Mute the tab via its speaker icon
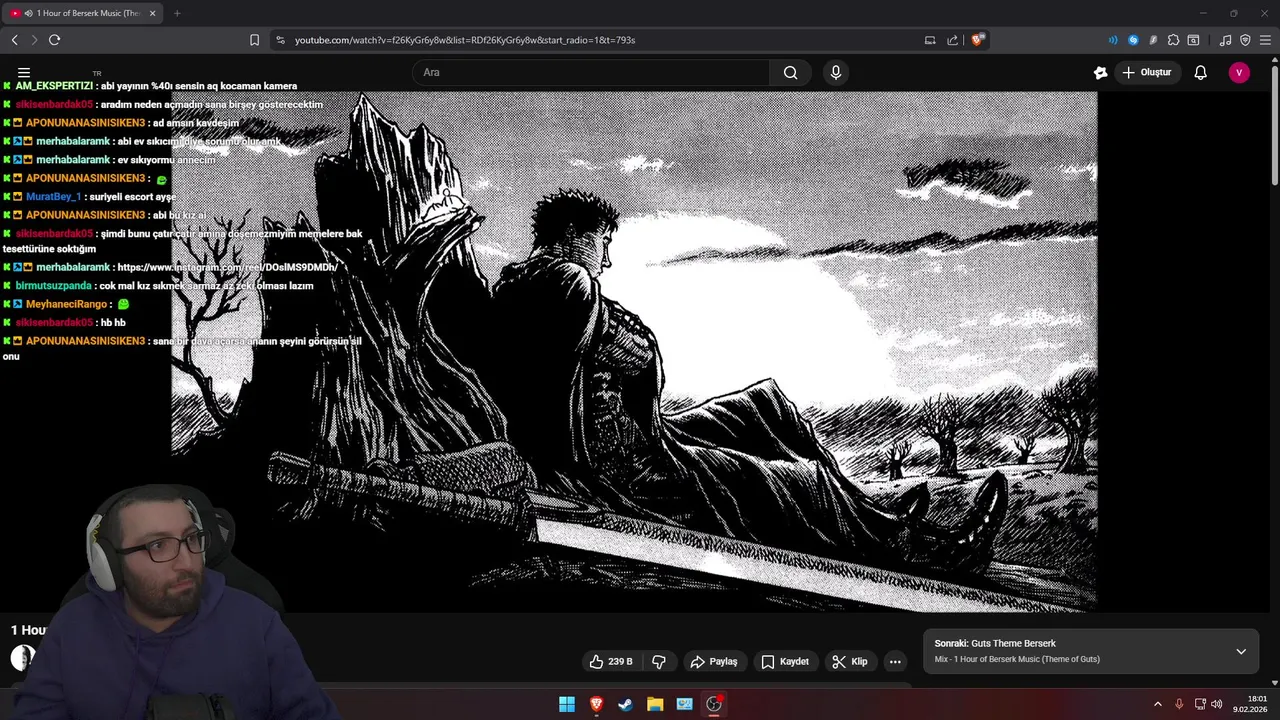This screenshot has width=1280, height=720. coord(28,13)
